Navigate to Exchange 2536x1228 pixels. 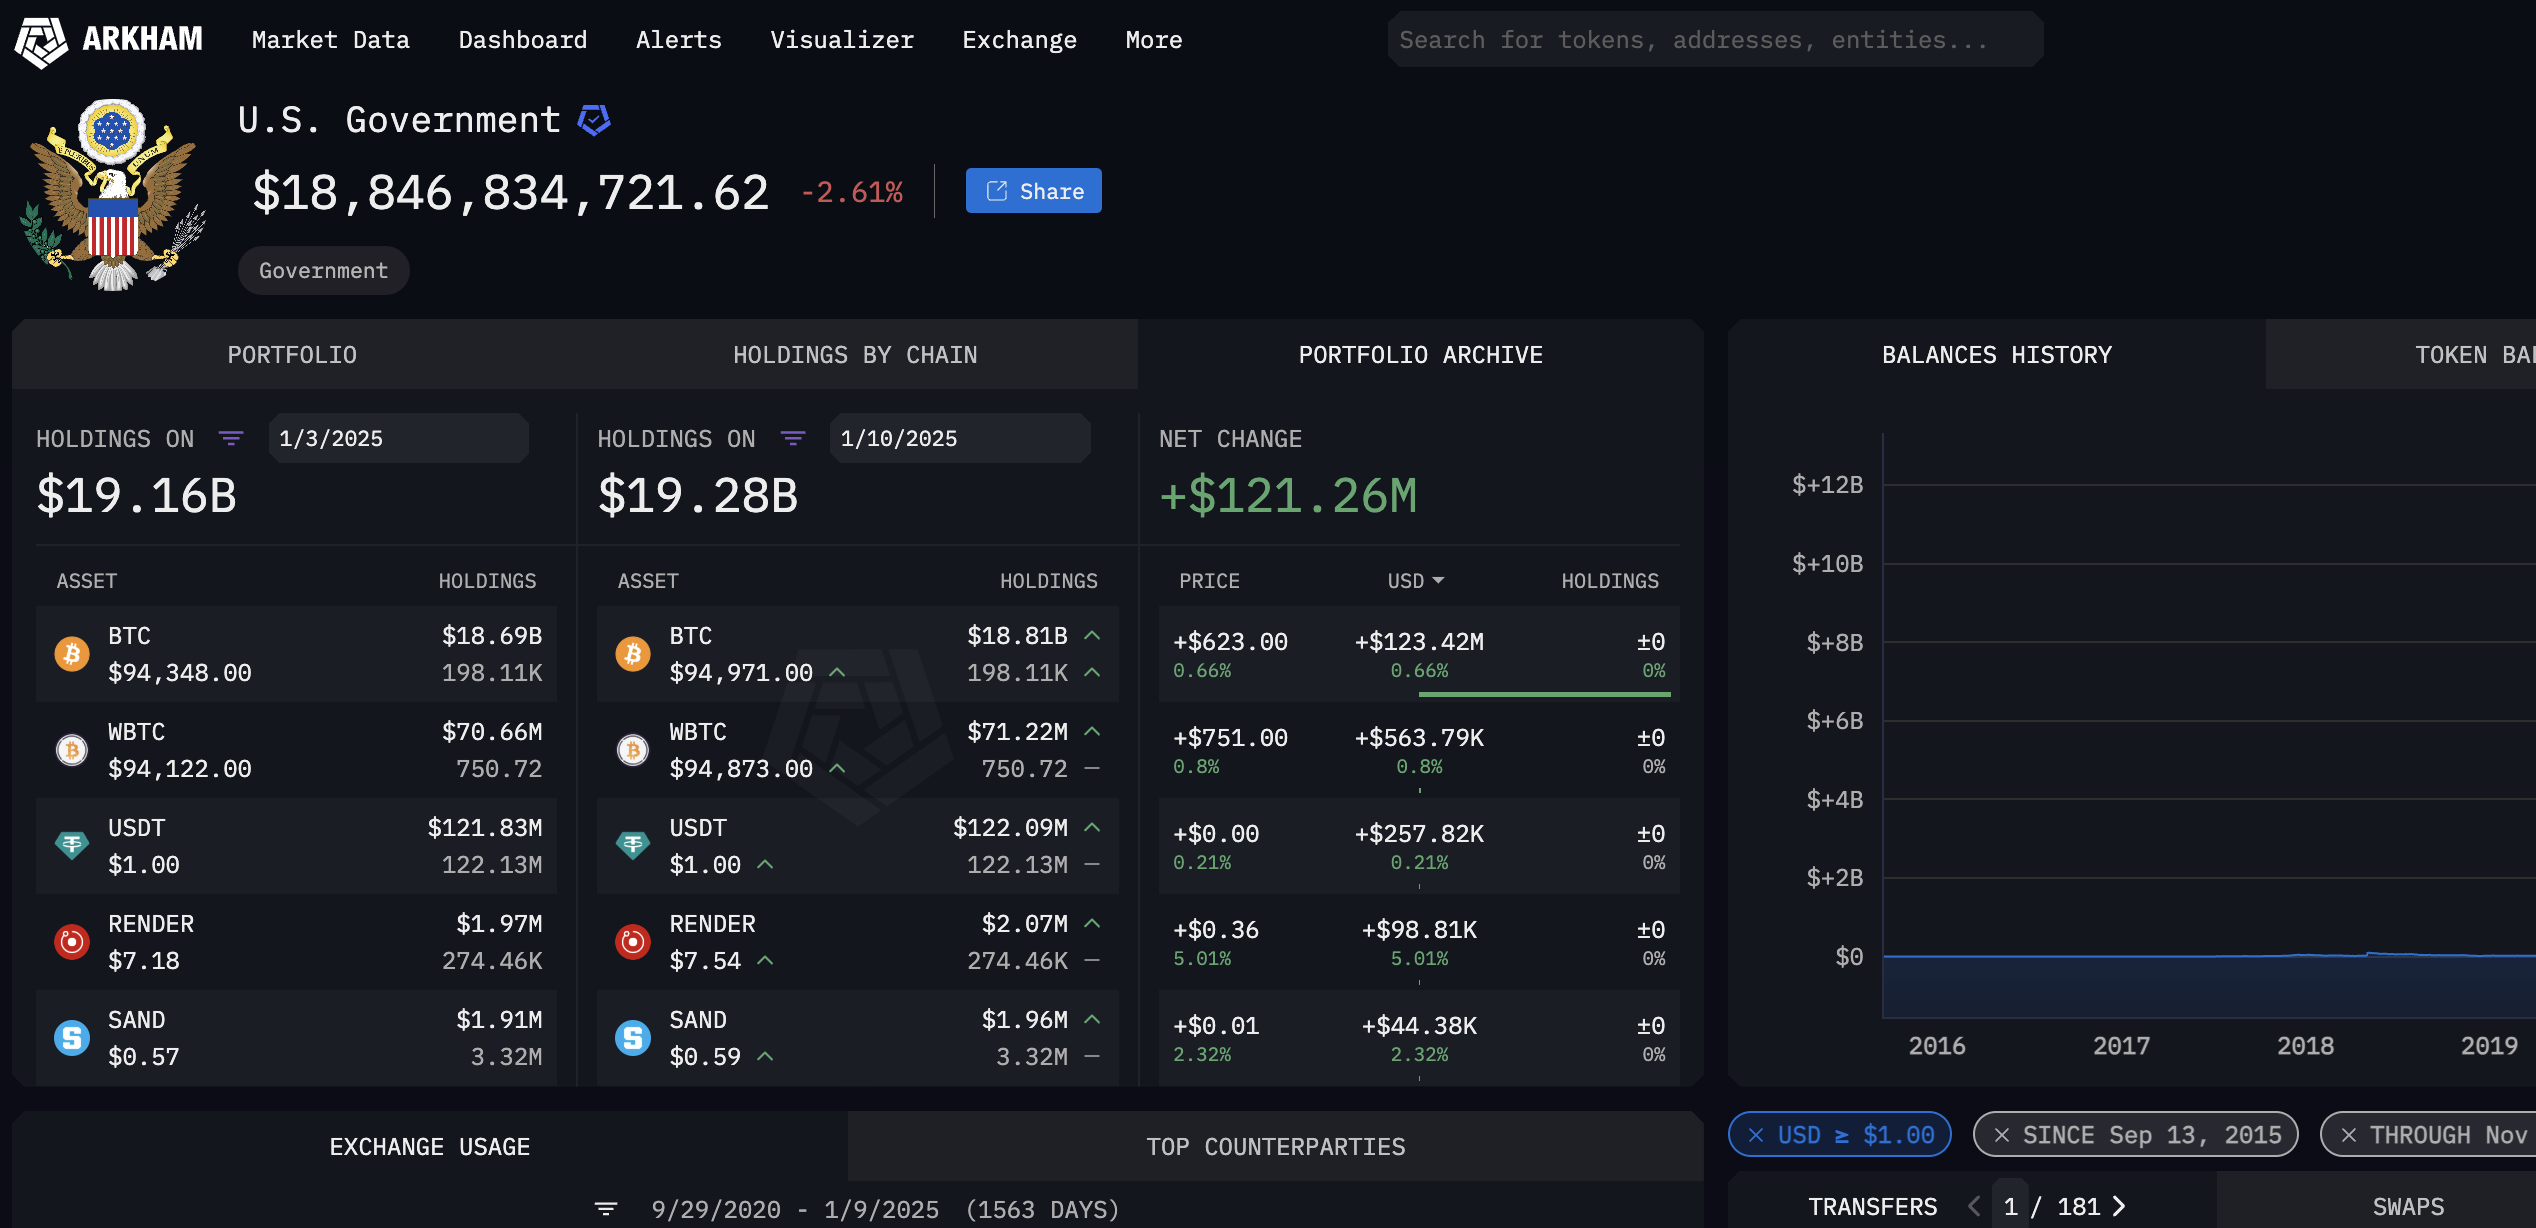[x=1019, y=40]
